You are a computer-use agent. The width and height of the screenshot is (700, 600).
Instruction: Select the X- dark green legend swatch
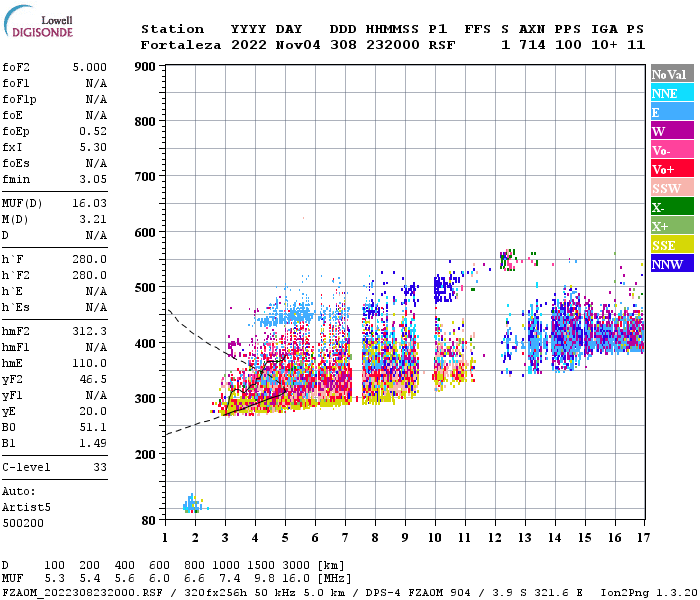point(672,207)
